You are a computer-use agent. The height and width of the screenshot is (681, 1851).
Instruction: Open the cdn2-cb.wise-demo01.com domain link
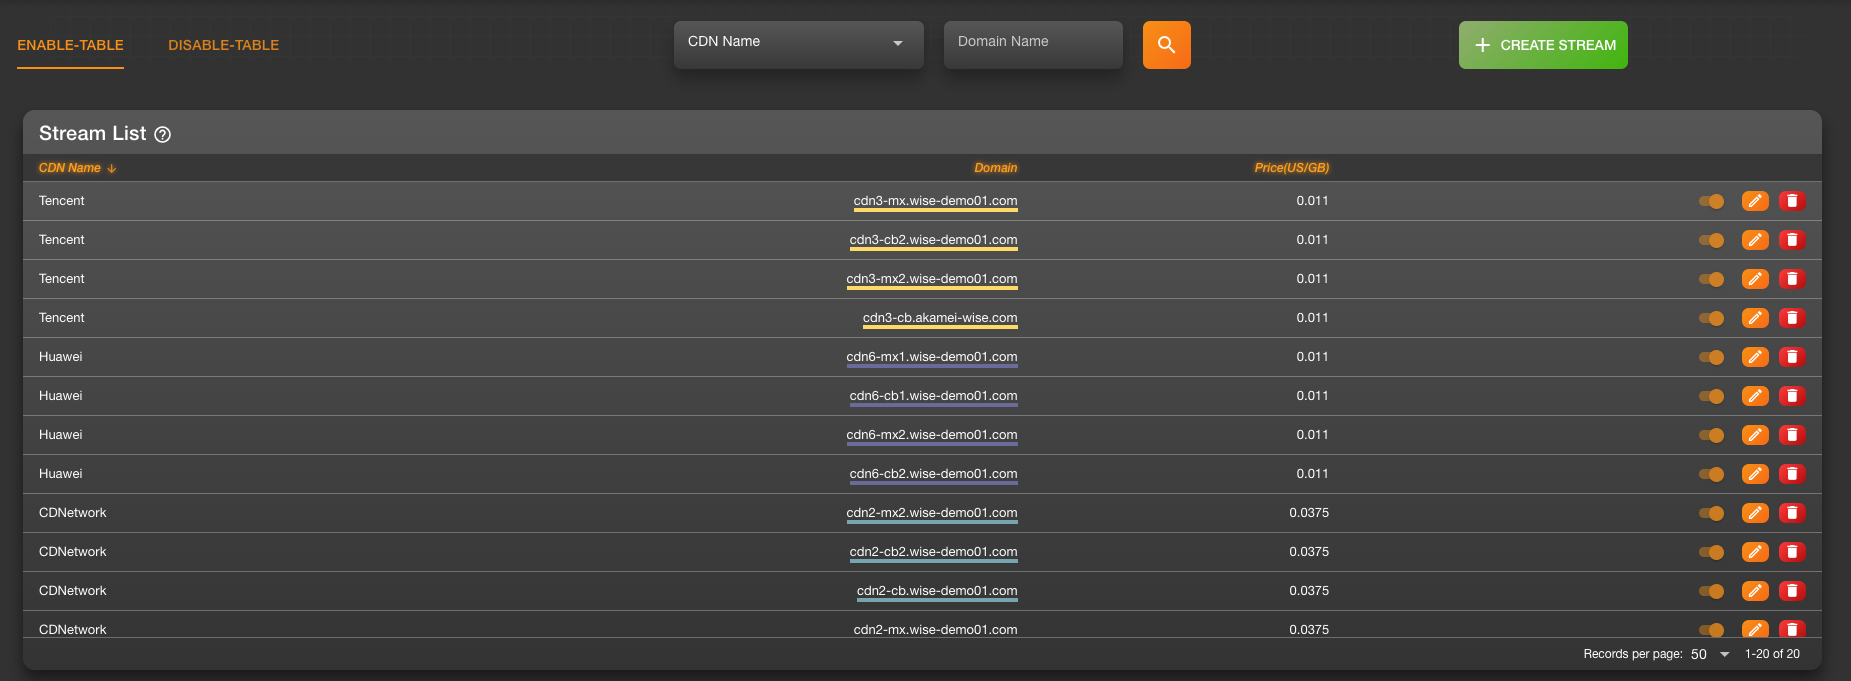tap(937, 591)
